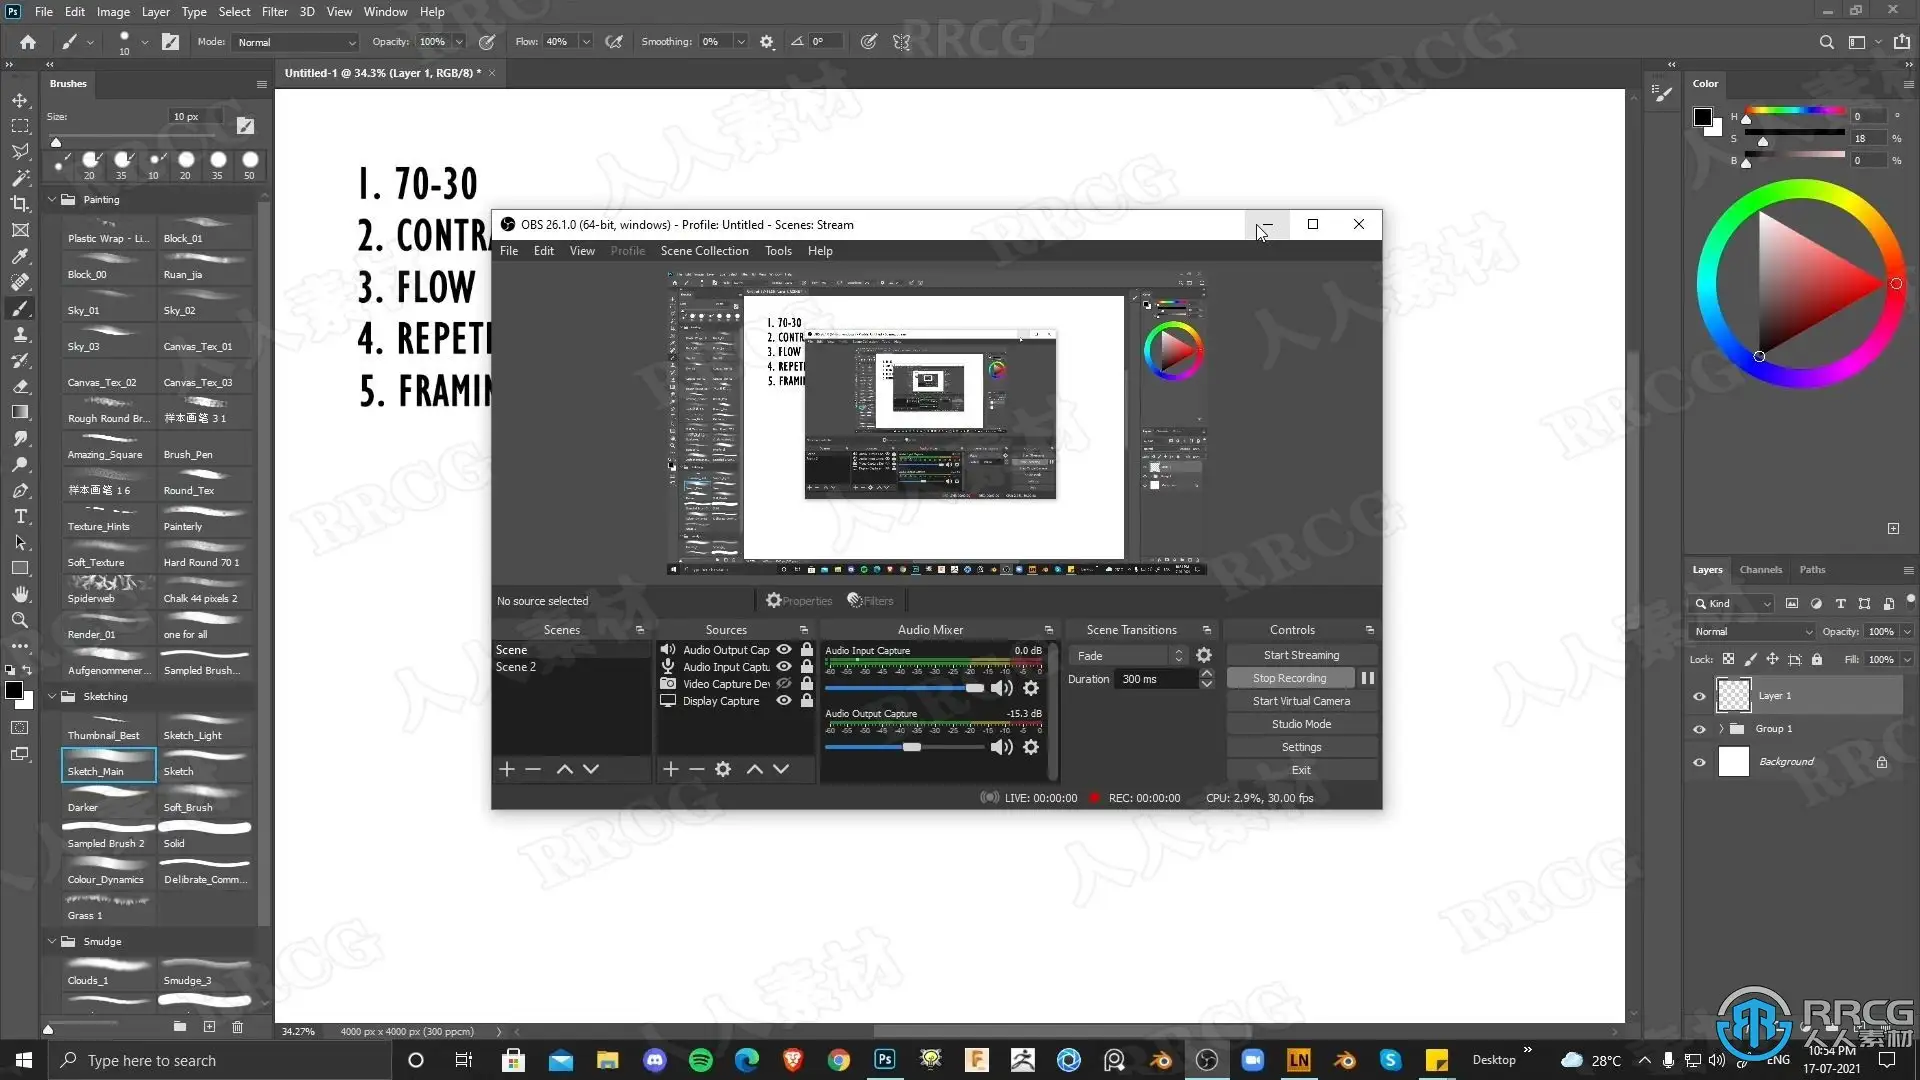Open Photoshop search magnifier icon
This screenshot has width=1920, height=1080.
[1826, 42]
